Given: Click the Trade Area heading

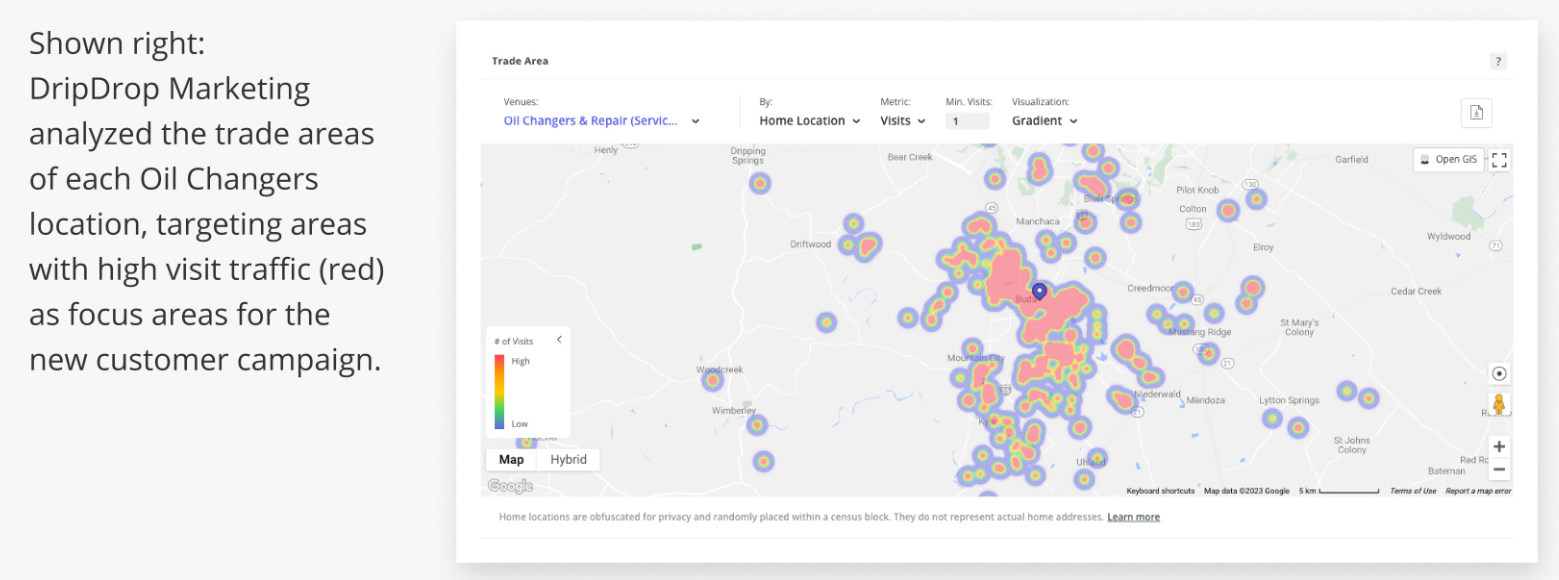Looking at the screenshot, I should pyautogui.click(x=520, y=61).
